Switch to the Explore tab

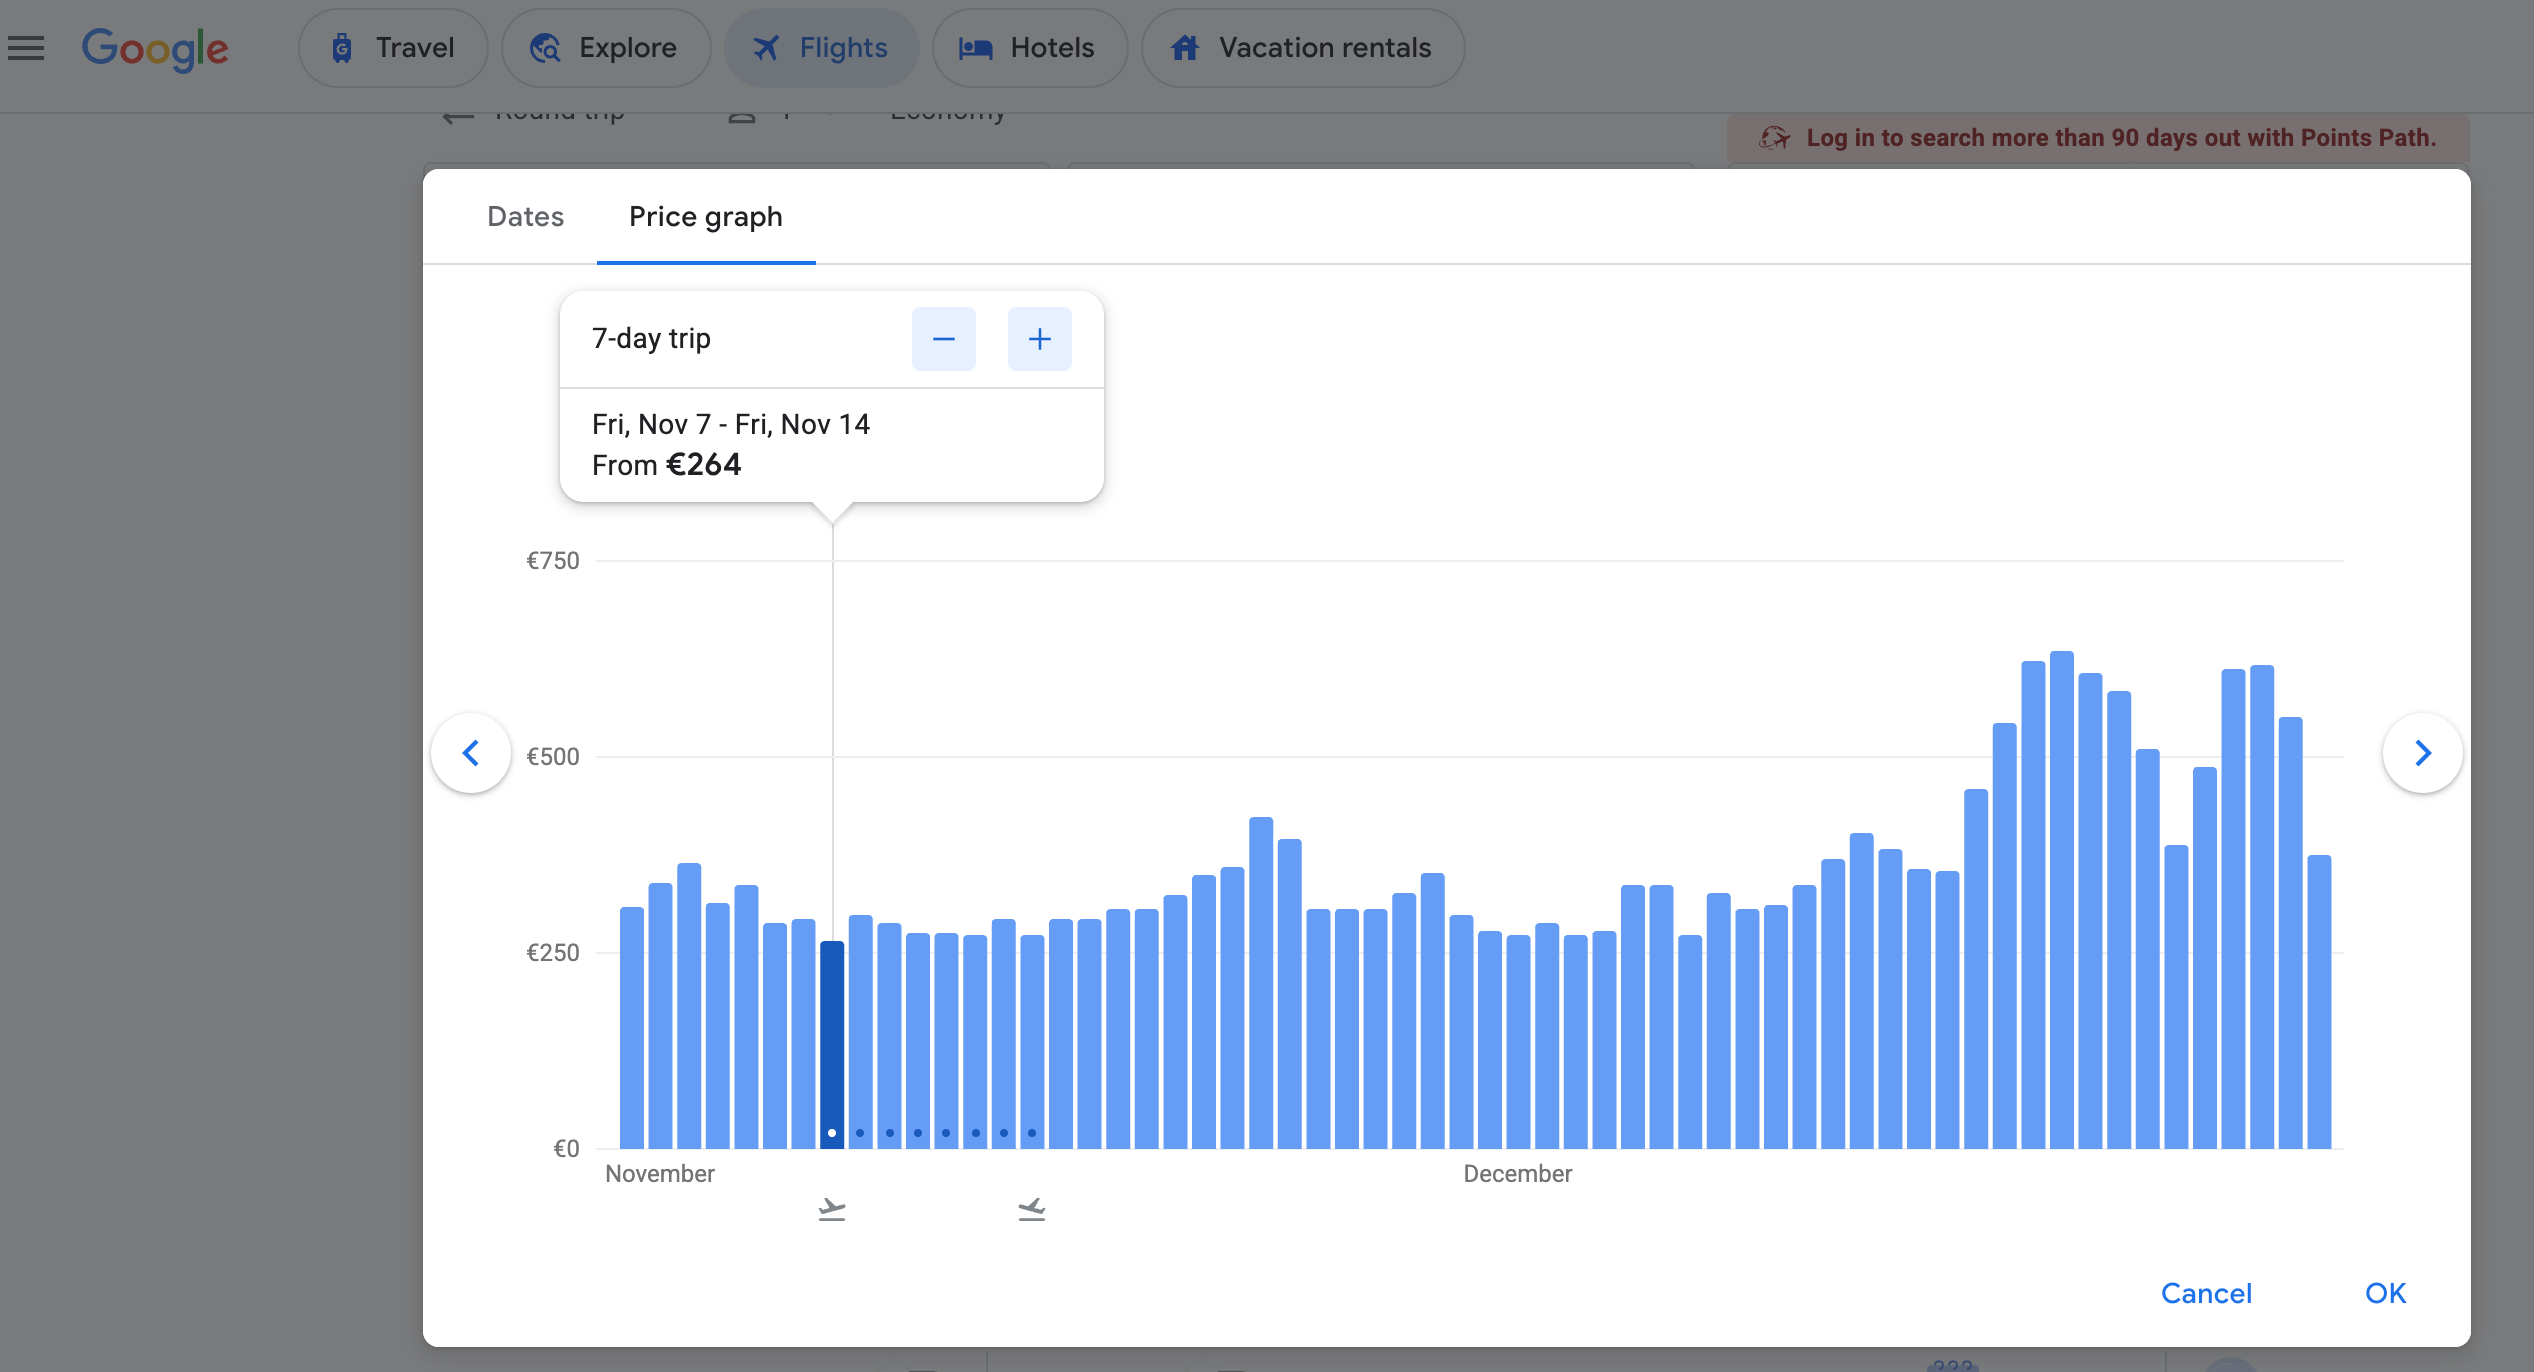coord(606,48)
